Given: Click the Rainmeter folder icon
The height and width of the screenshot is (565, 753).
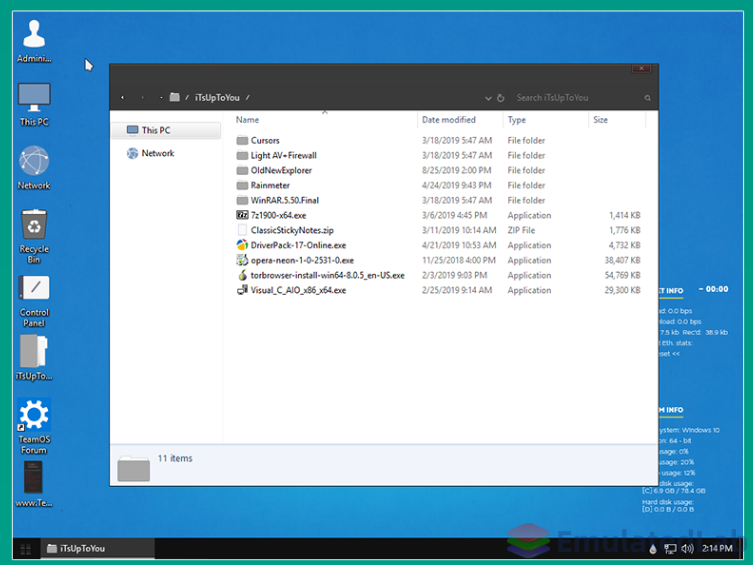Looking at the screenshot, I should click(x=243, y=185).
